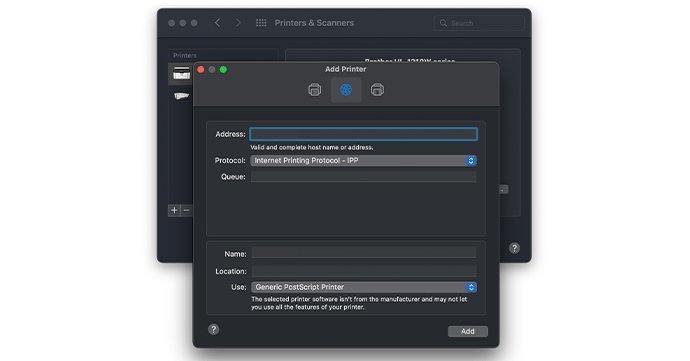Go back in Printers & Scanners window
Image resolution: width=690 pixels, height=361 pixels.
click(x=217, y=22)
